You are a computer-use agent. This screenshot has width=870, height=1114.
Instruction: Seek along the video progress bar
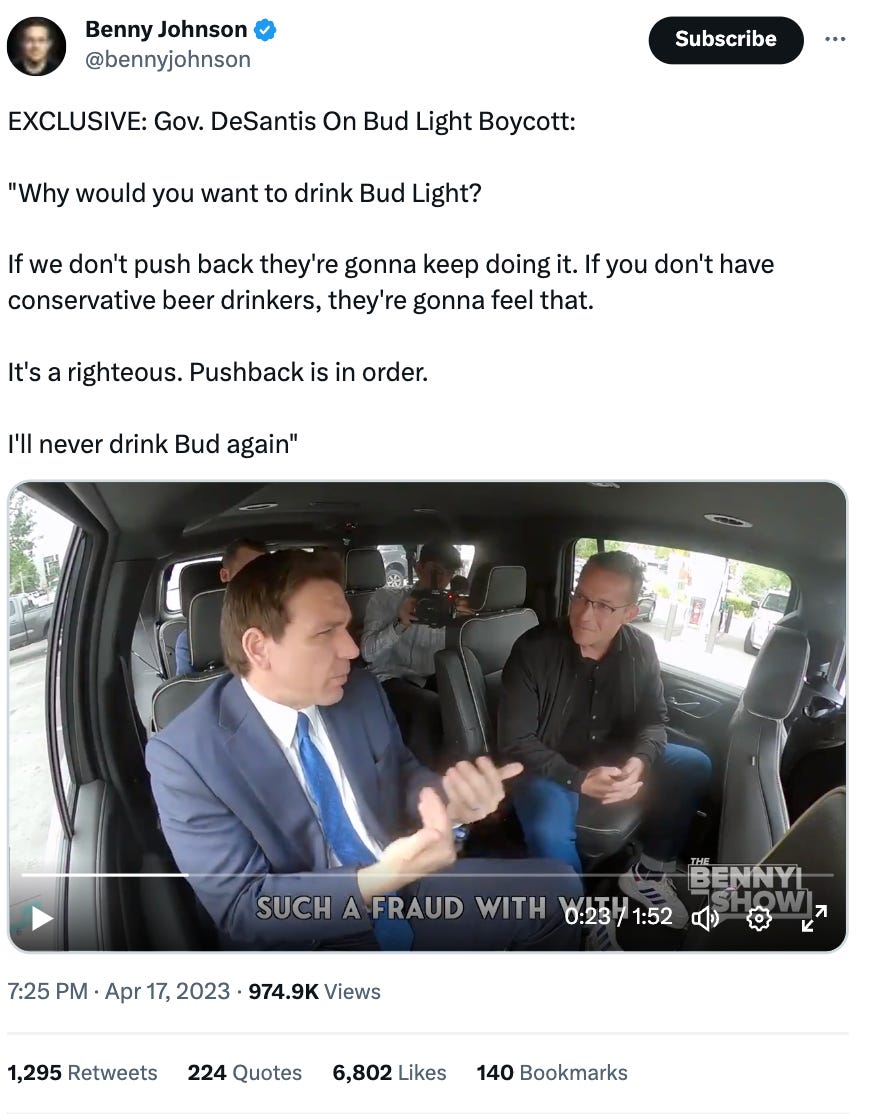427,875
